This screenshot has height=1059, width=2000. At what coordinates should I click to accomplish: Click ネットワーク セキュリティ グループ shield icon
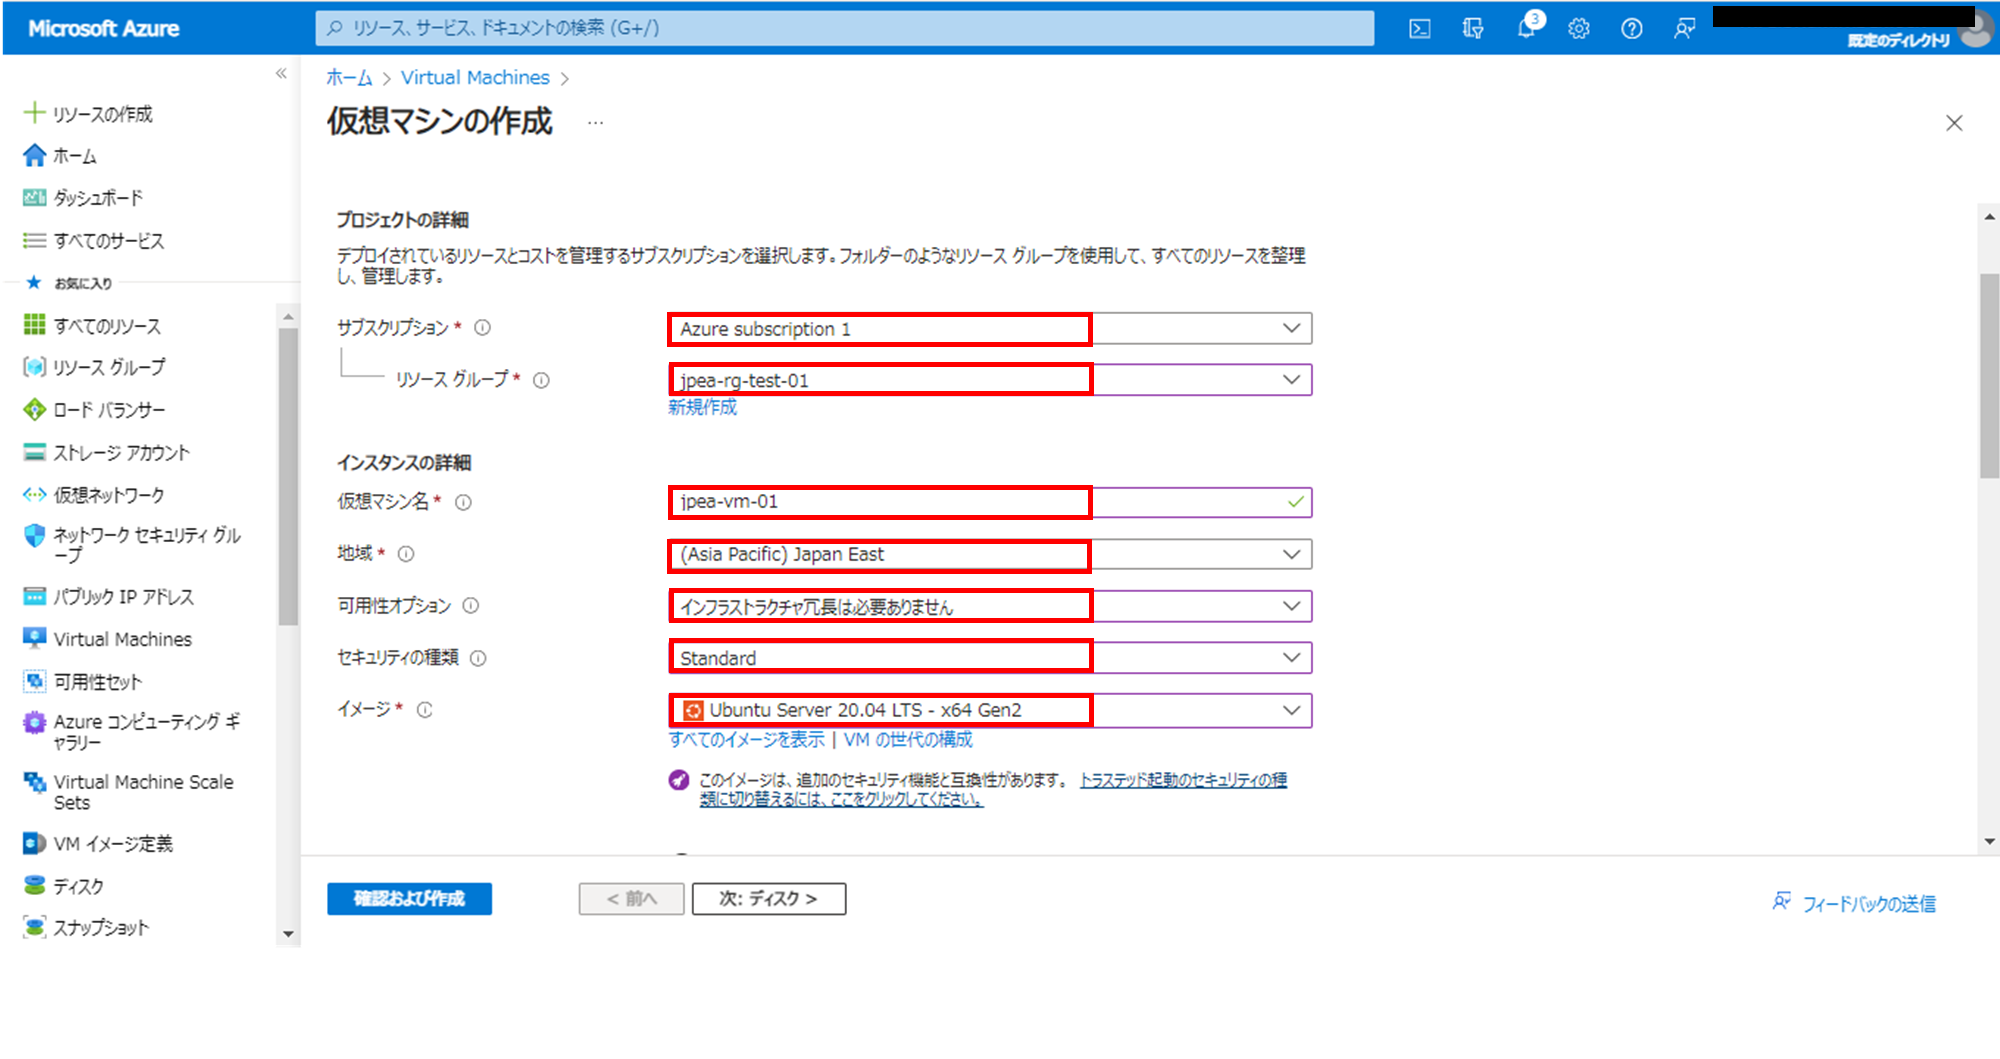pyautogui.click(x=34, y=536)
